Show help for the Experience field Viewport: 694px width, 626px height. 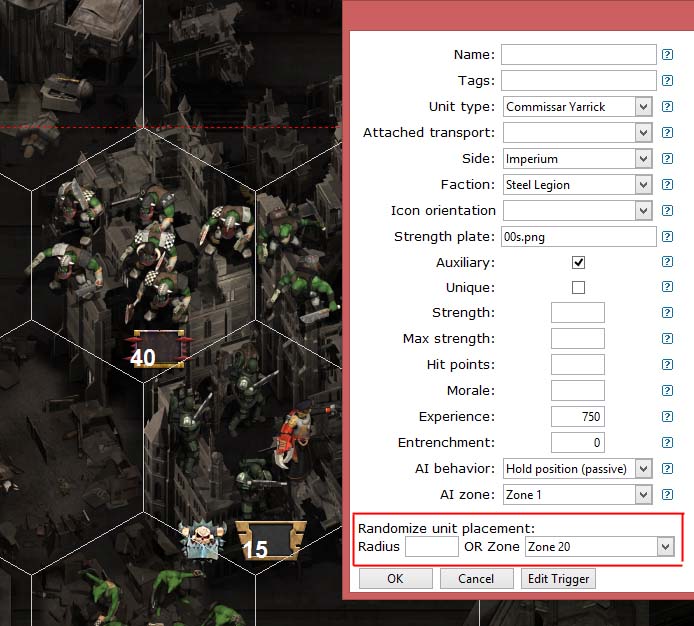pyautogui.click(x=667, y=417)
